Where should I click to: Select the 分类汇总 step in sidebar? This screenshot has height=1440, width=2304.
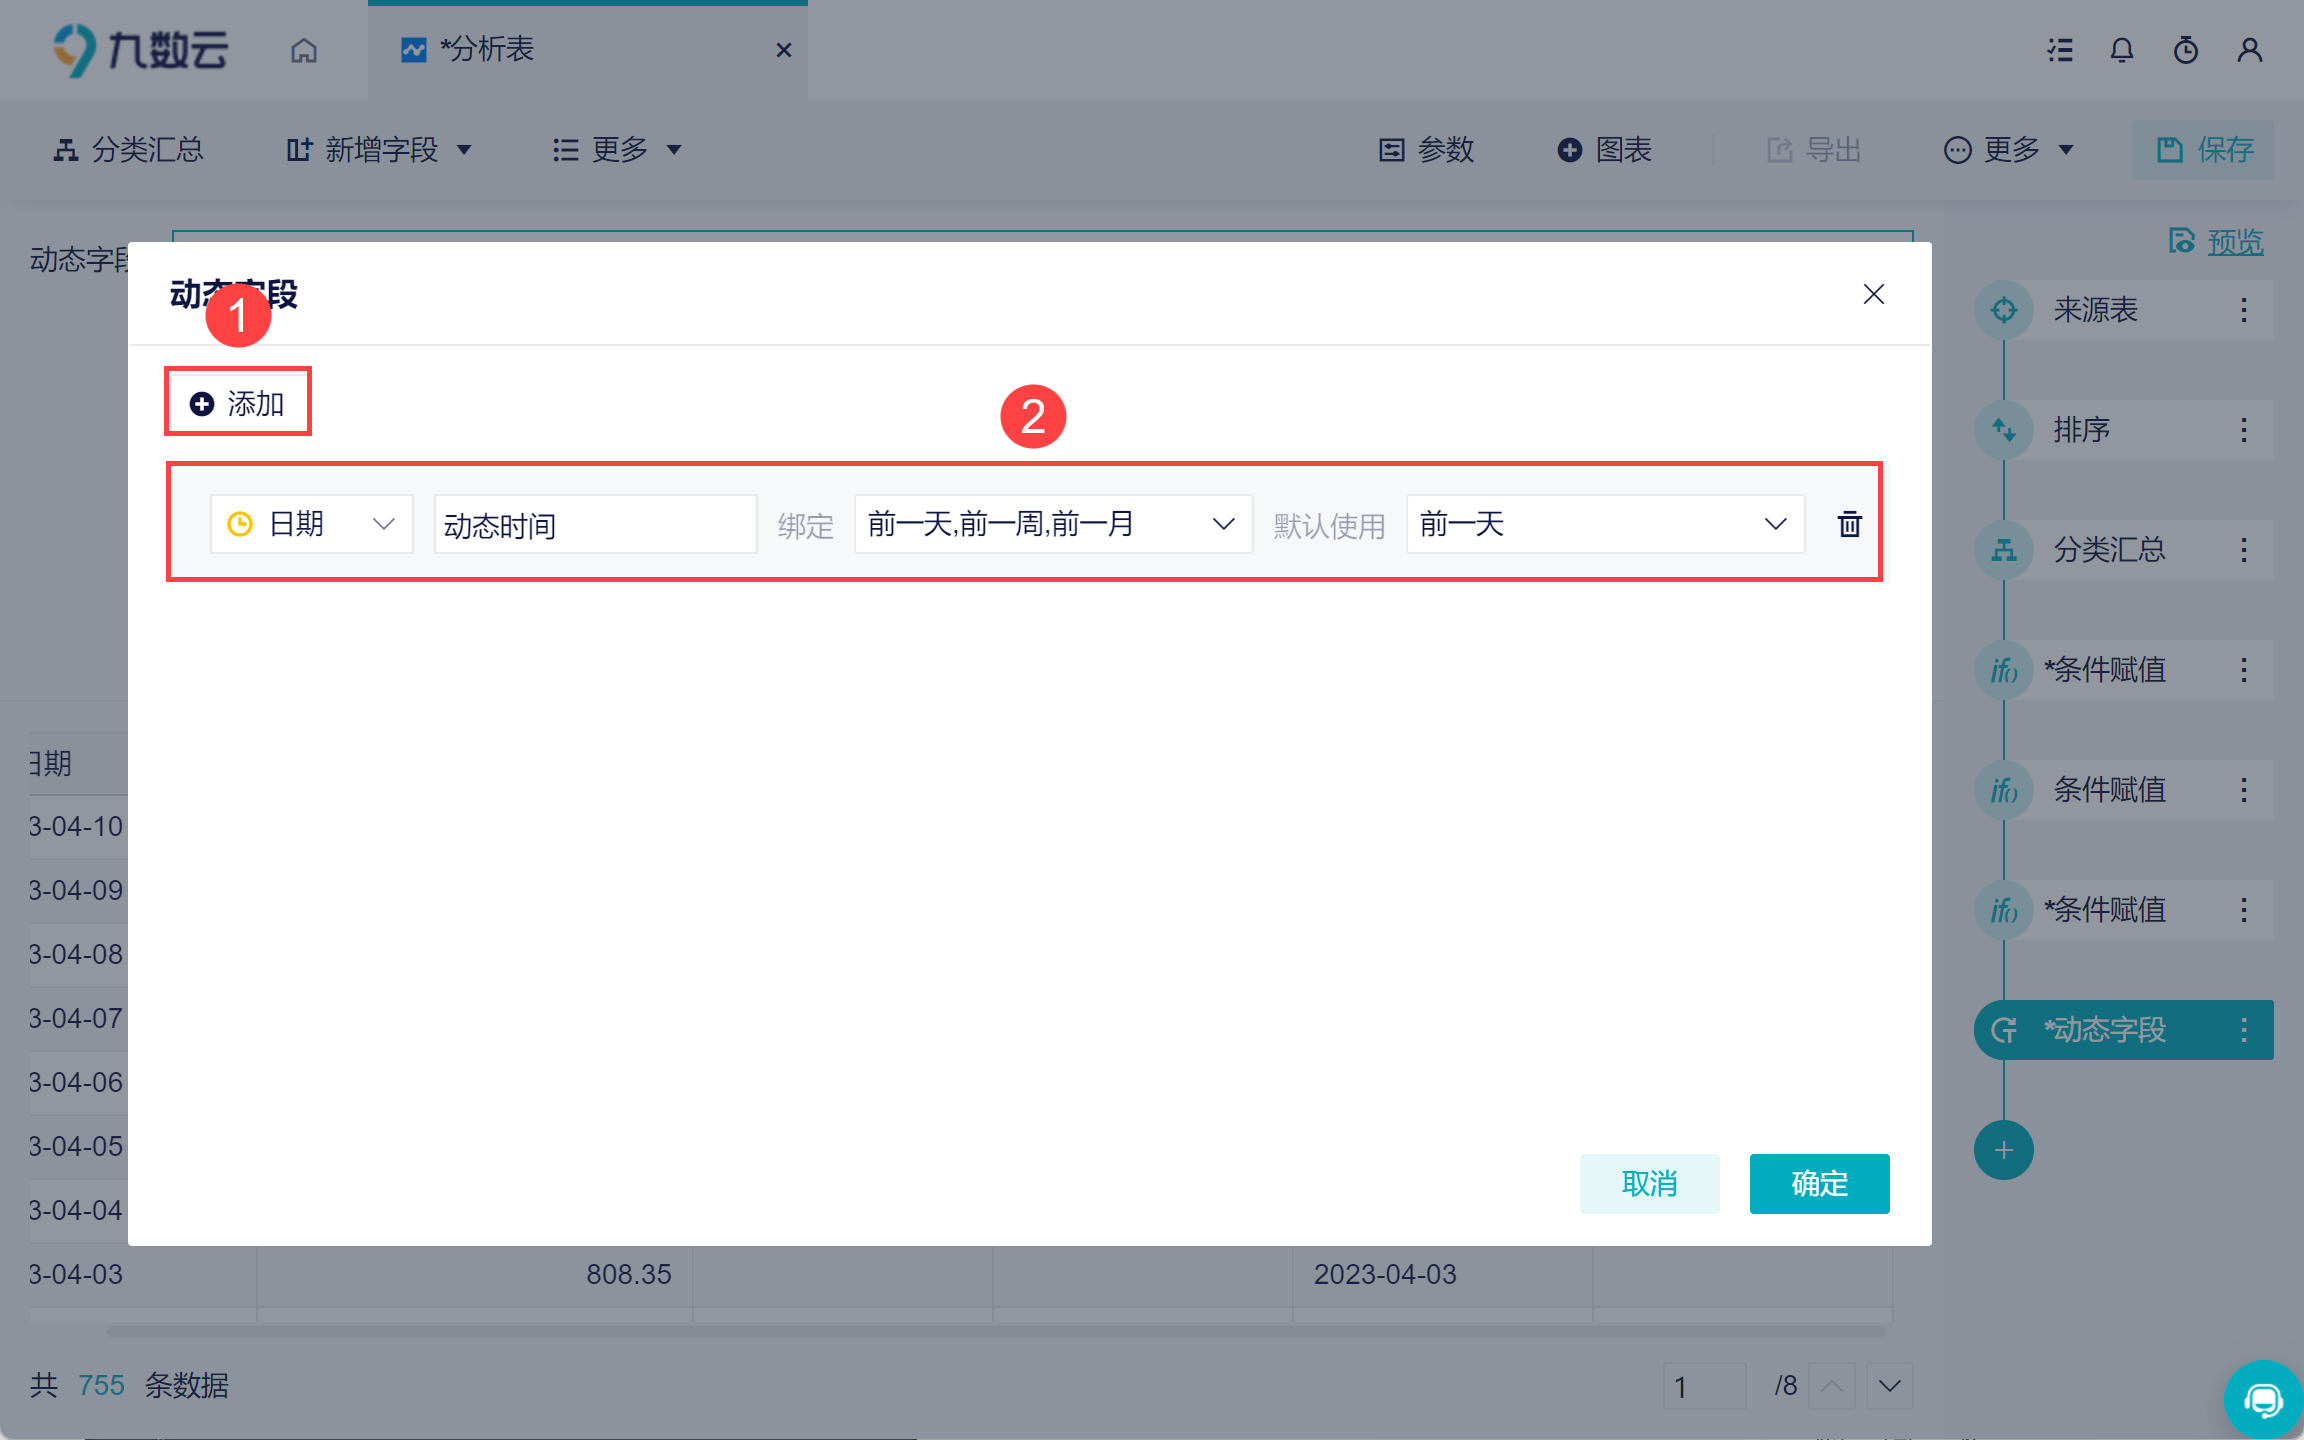click(x=2108, y=550)
